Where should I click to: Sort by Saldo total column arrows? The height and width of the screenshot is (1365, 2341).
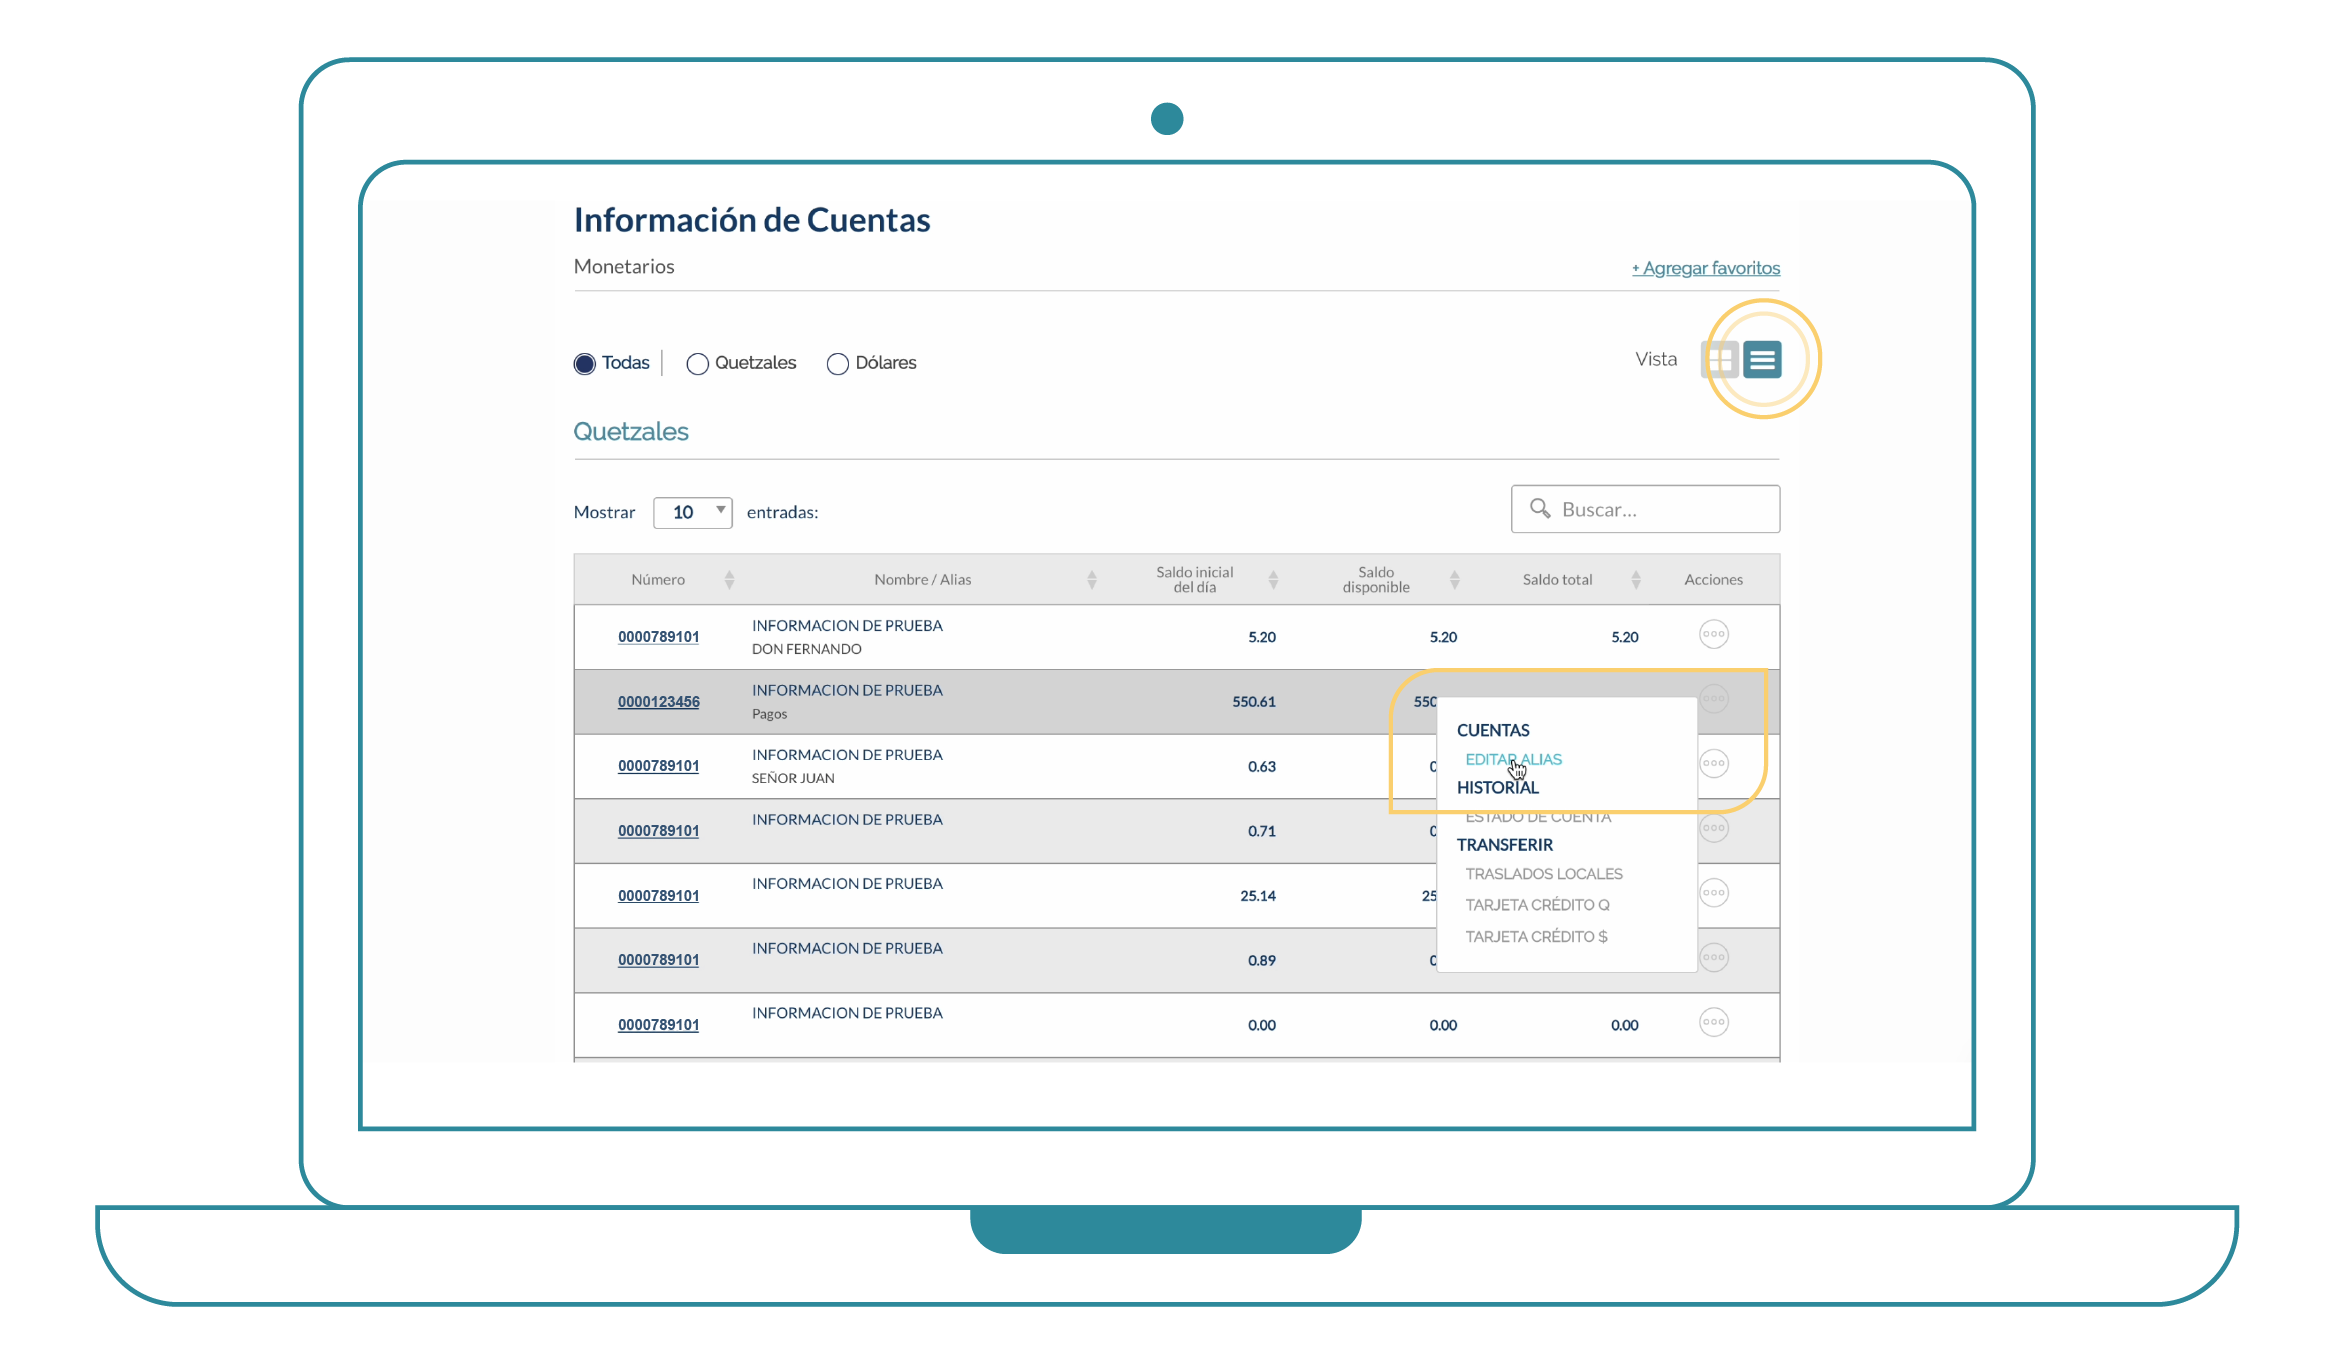pos(1636,580)
